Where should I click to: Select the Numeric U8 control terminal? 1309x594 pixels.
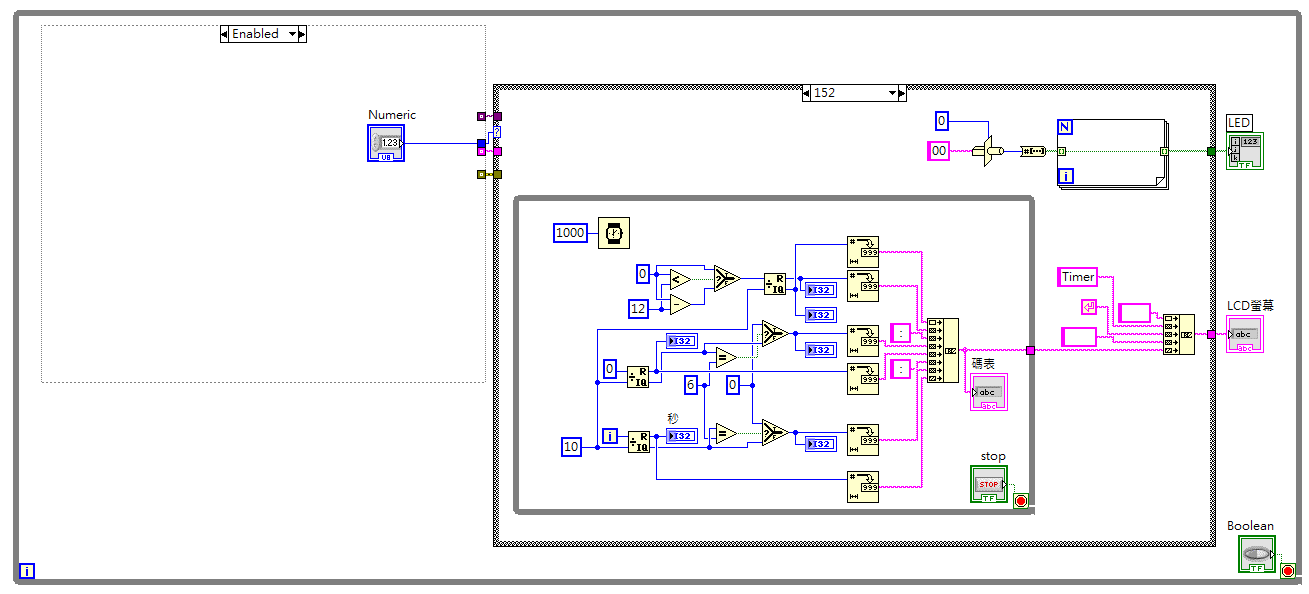point(386,143)
